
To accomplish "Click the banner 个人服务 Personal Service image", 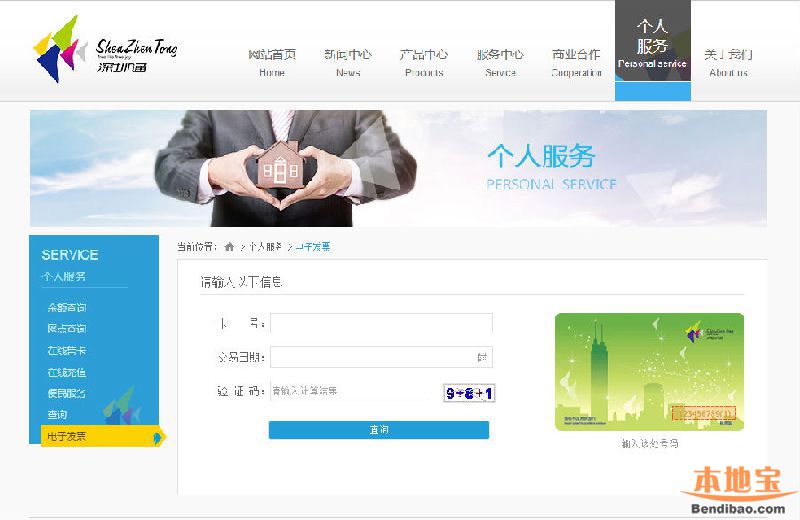I will click(x=398, y=168).
